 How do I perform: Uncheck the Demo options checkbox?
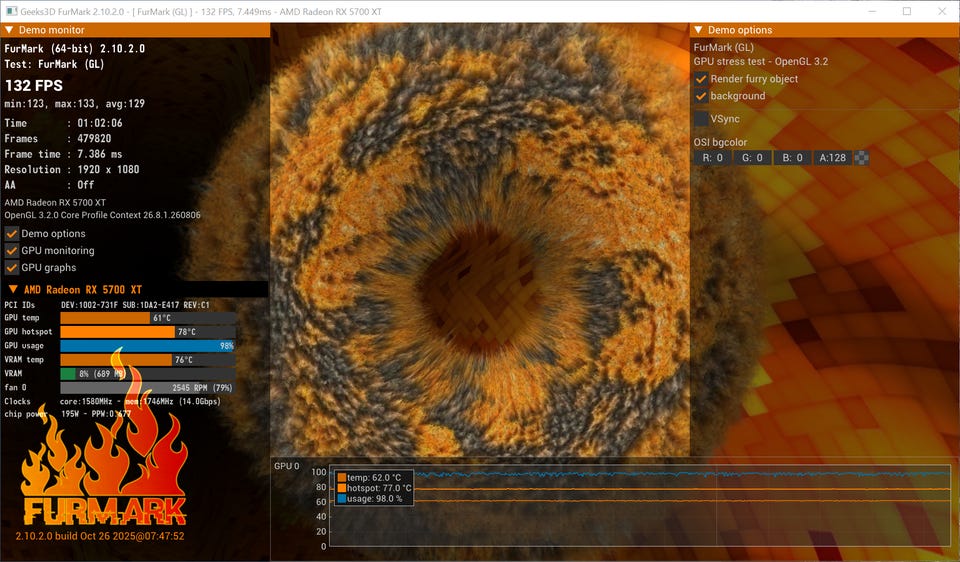pos(12,234)
